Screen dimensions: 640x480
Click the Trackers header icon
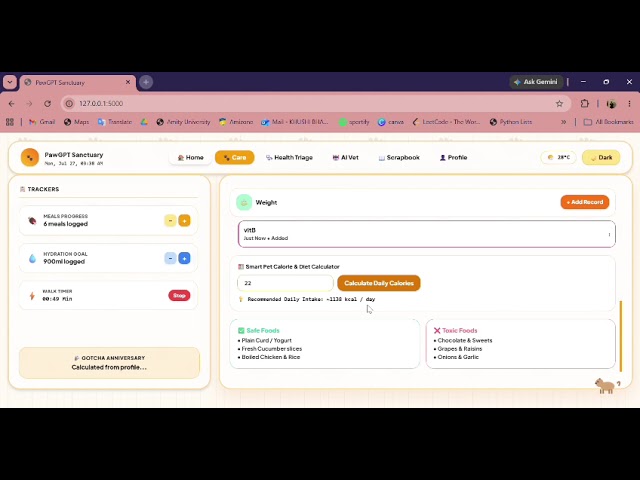pos(22,189)
